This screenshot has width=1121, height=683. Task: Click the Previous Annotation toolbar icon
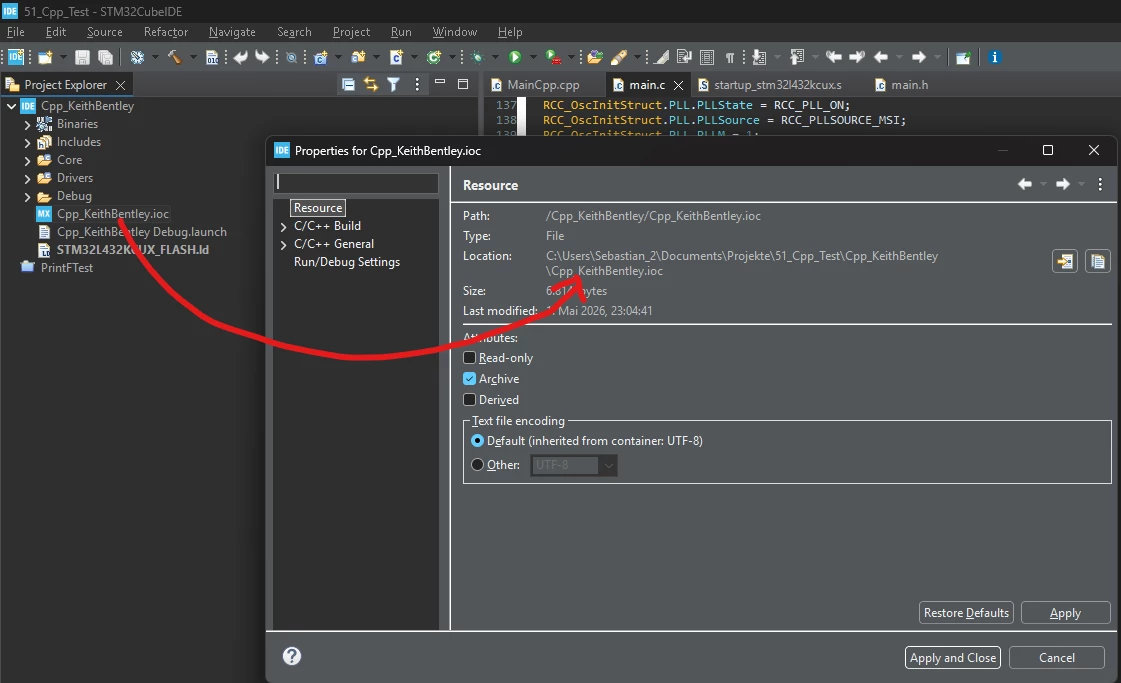click(x=796, y=57)
